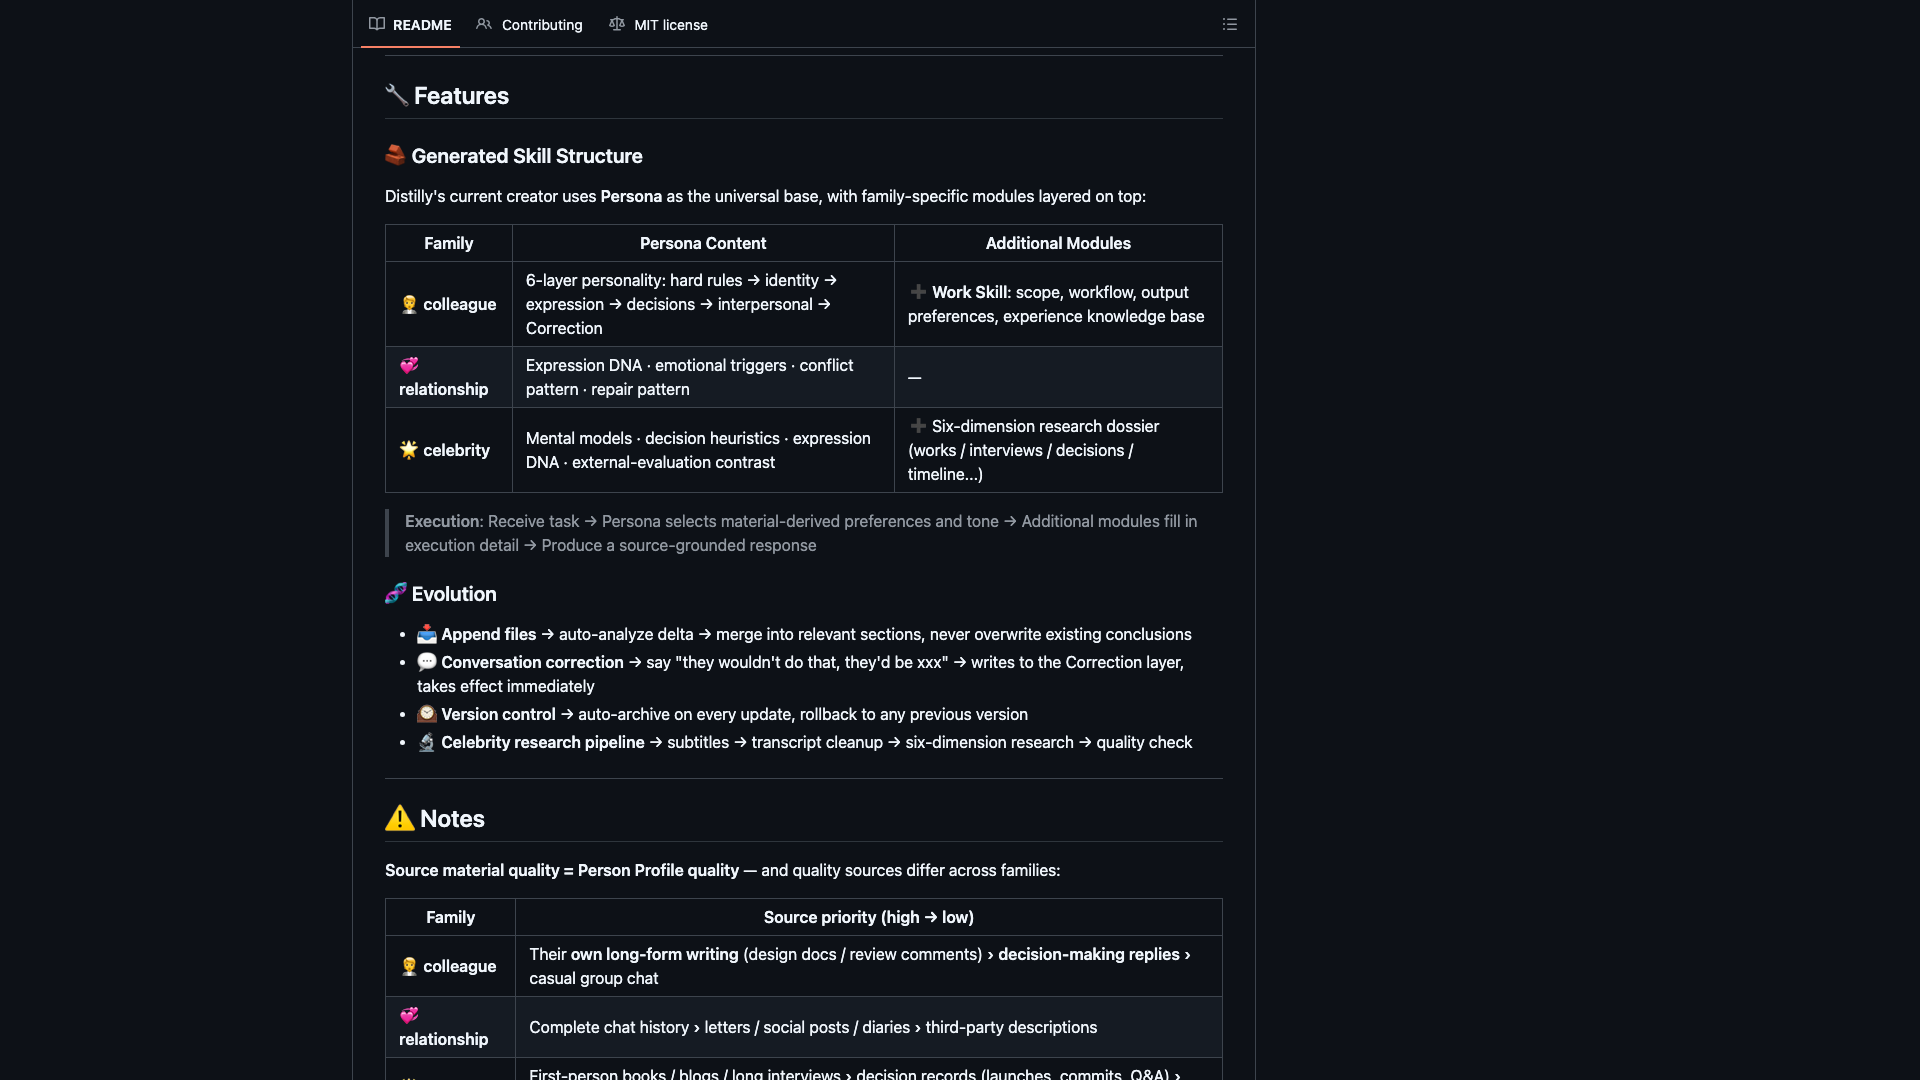1920x1080 pixels.
Task: Click 'Mental models · decision heuristics' cell
Action: (703, 450)
